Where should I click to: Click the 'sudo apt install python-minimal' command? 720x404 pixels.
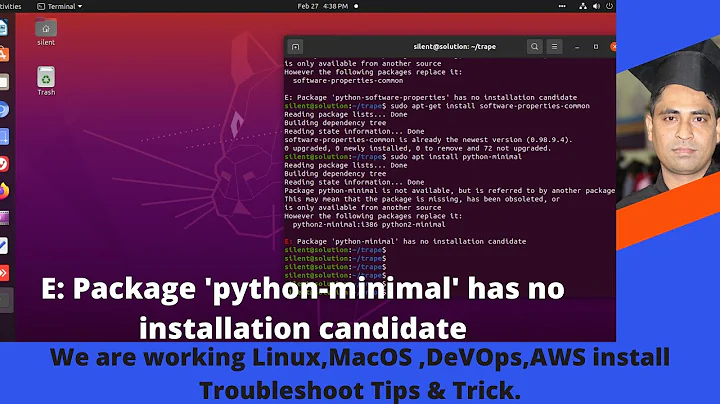pyautogui.click(x=456, y=157)
